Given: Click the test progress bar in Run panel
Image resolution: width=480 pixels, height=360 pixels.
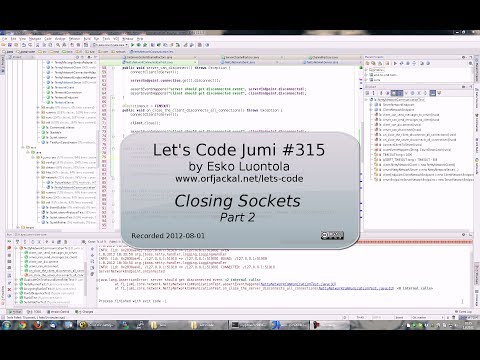Looking at the screenshot, I should (x=413, y=242).
